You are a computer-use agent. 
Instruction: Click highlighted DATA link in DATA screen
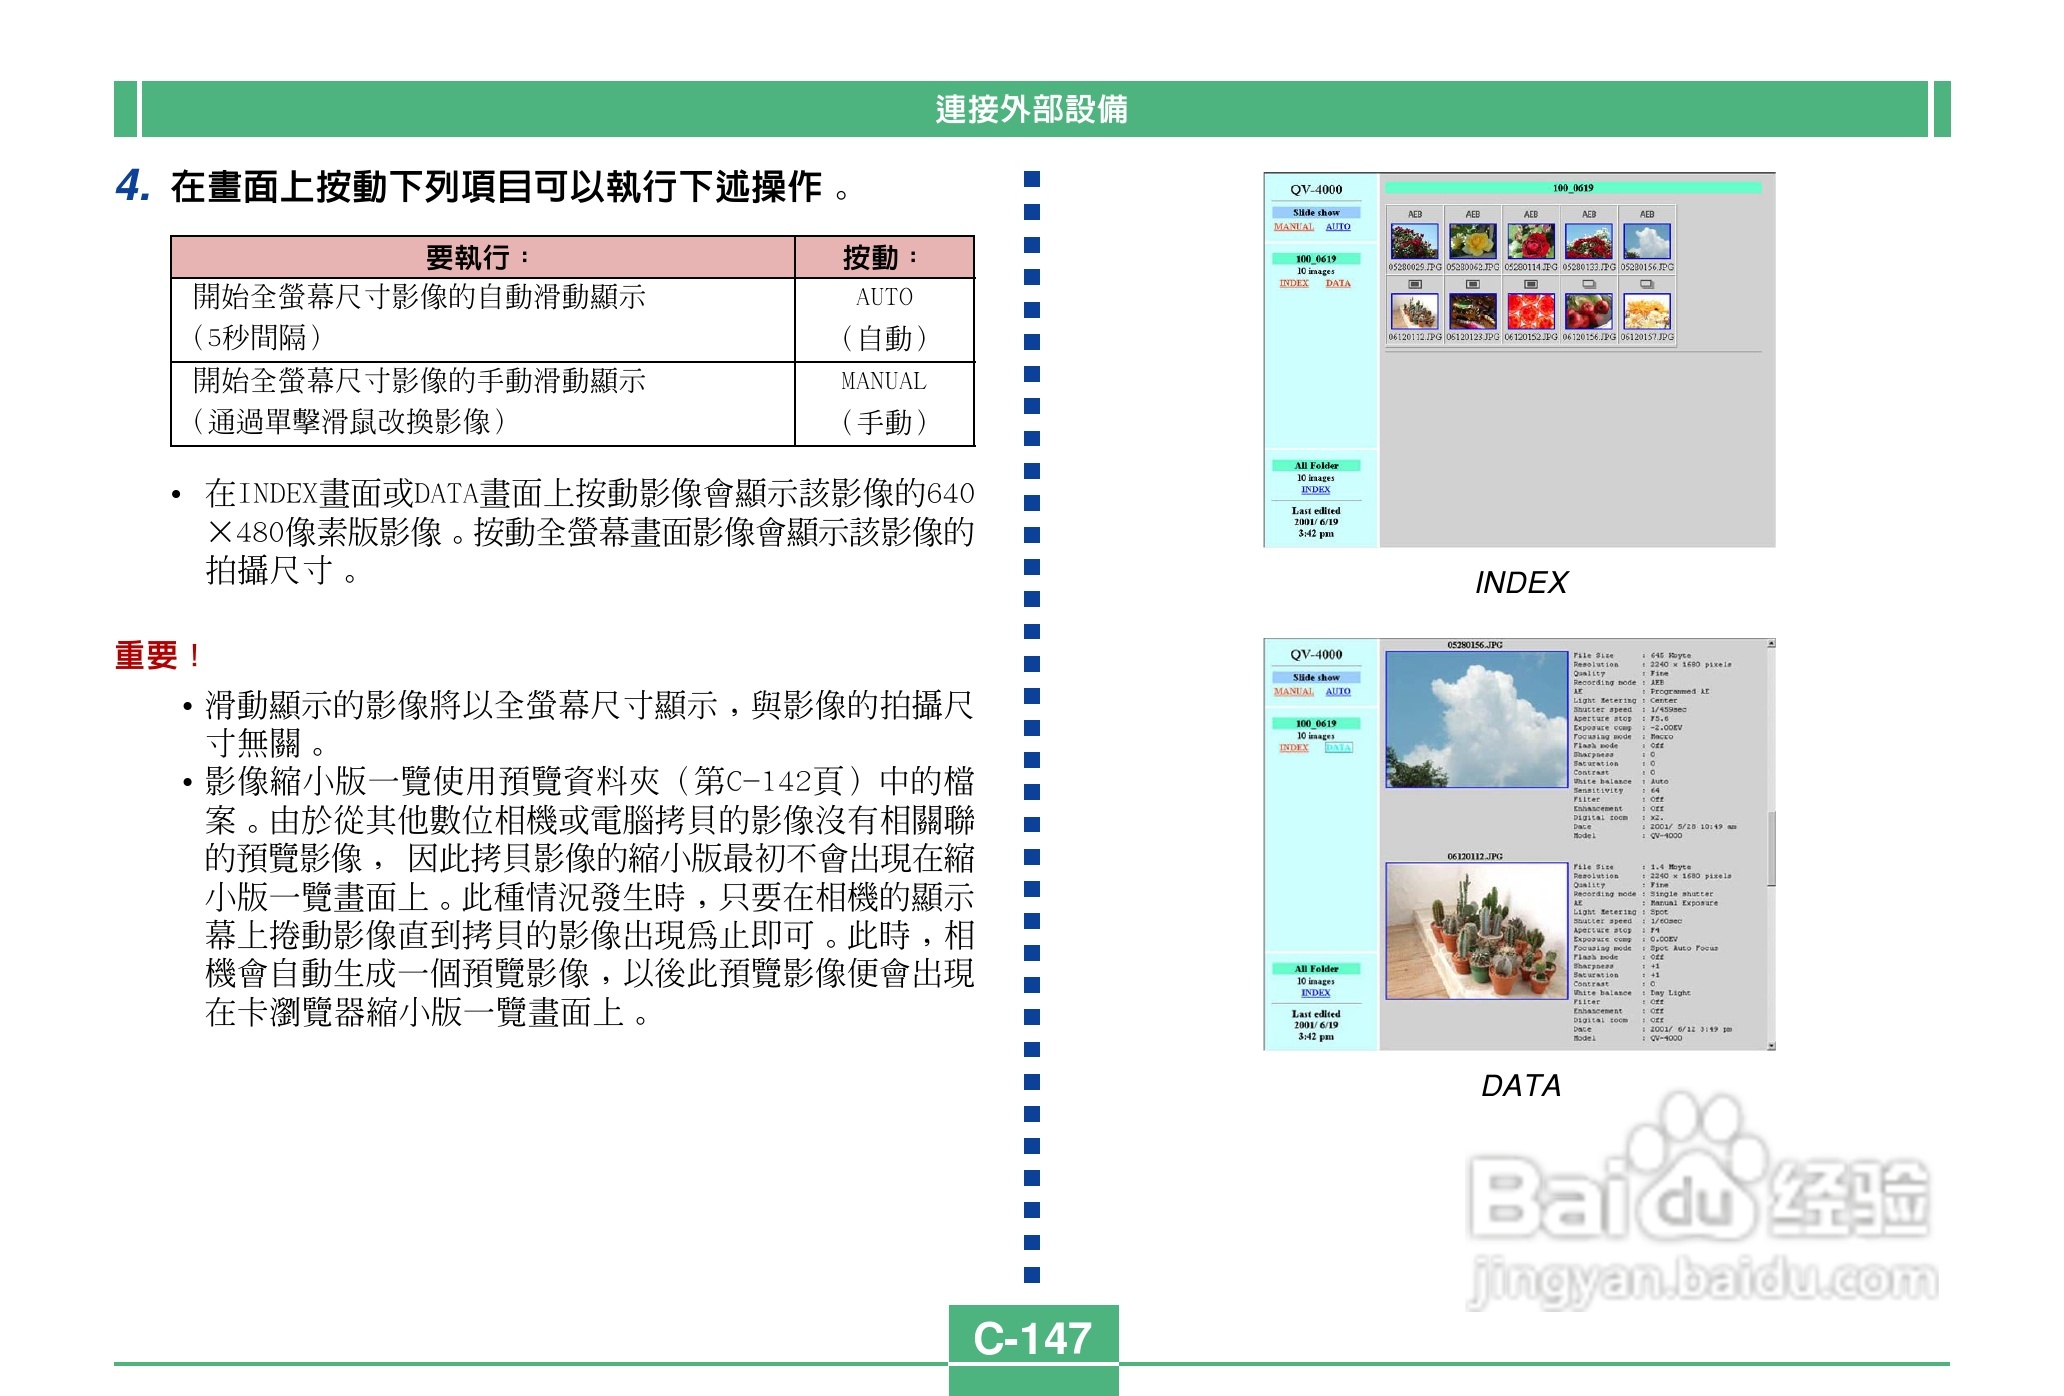coord(1337,748)
